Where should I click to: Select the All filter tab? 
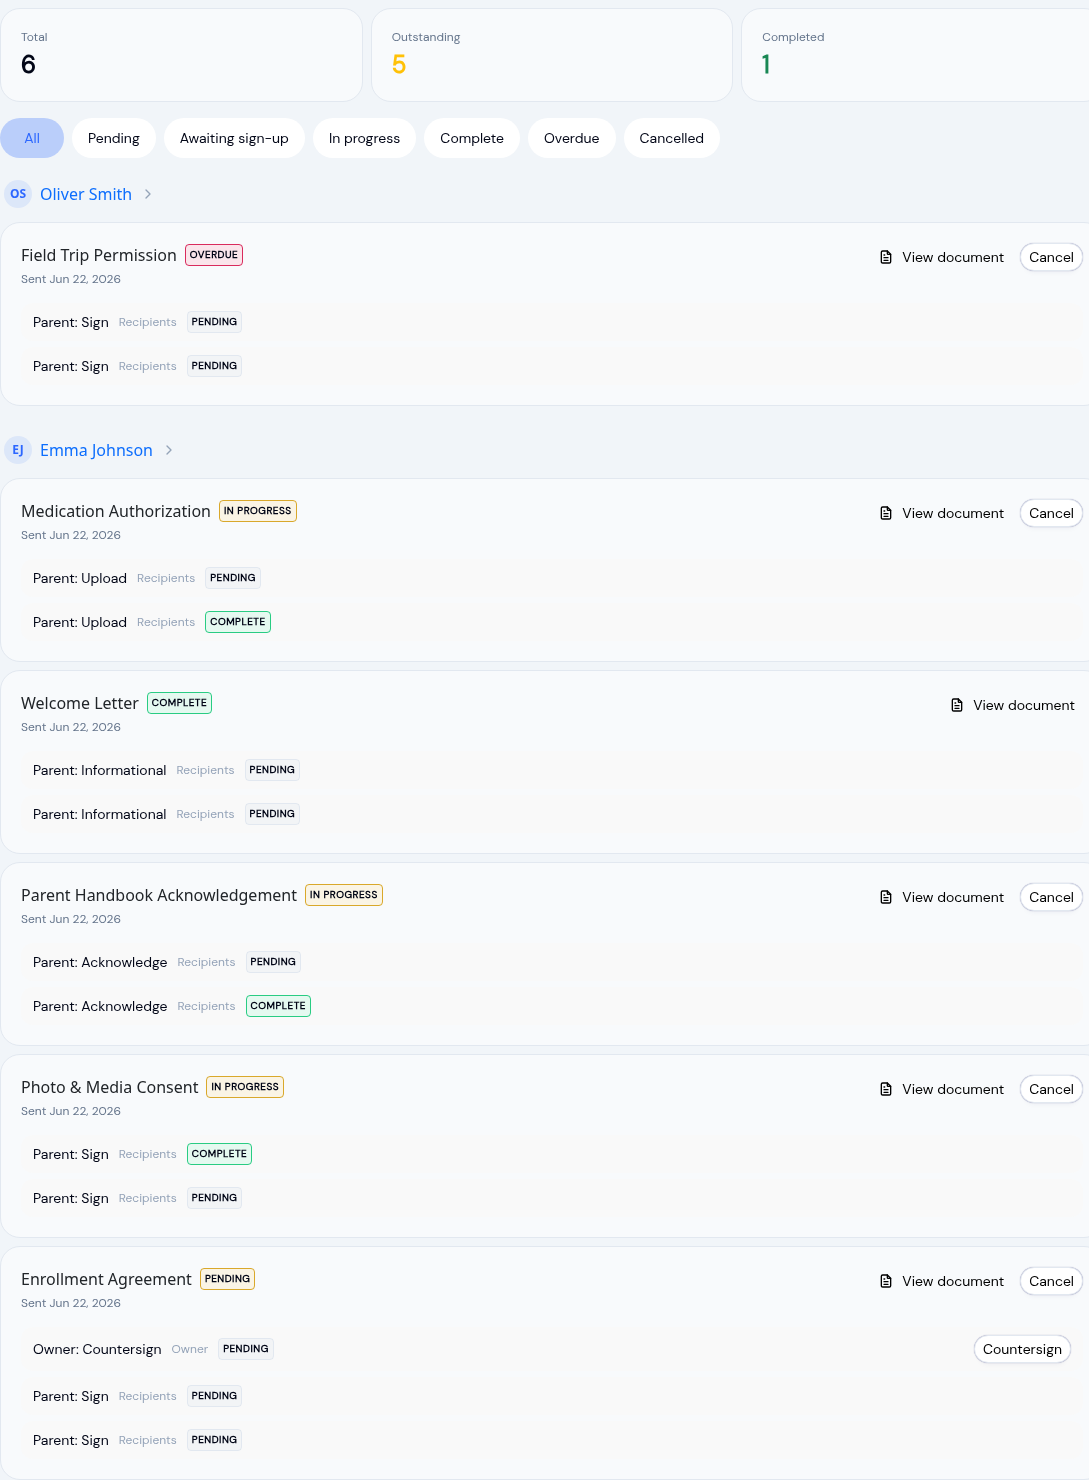[32, 138]
